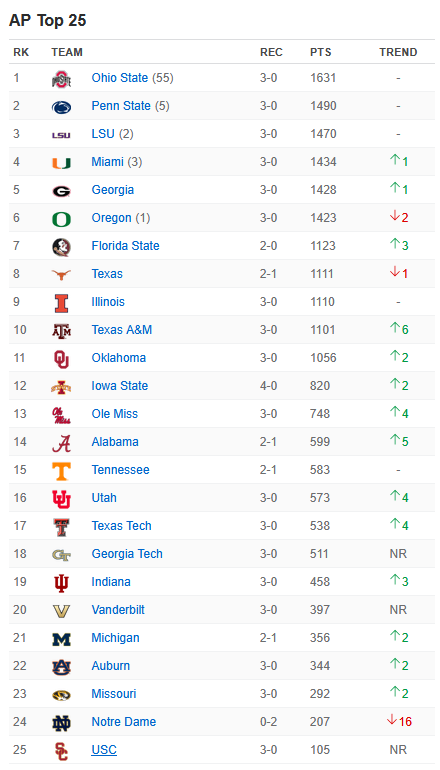Image resolution: width=440 pixels, height=770 pixels.
Task: Open the Georgia Tech team link
Action: [127, 553]
